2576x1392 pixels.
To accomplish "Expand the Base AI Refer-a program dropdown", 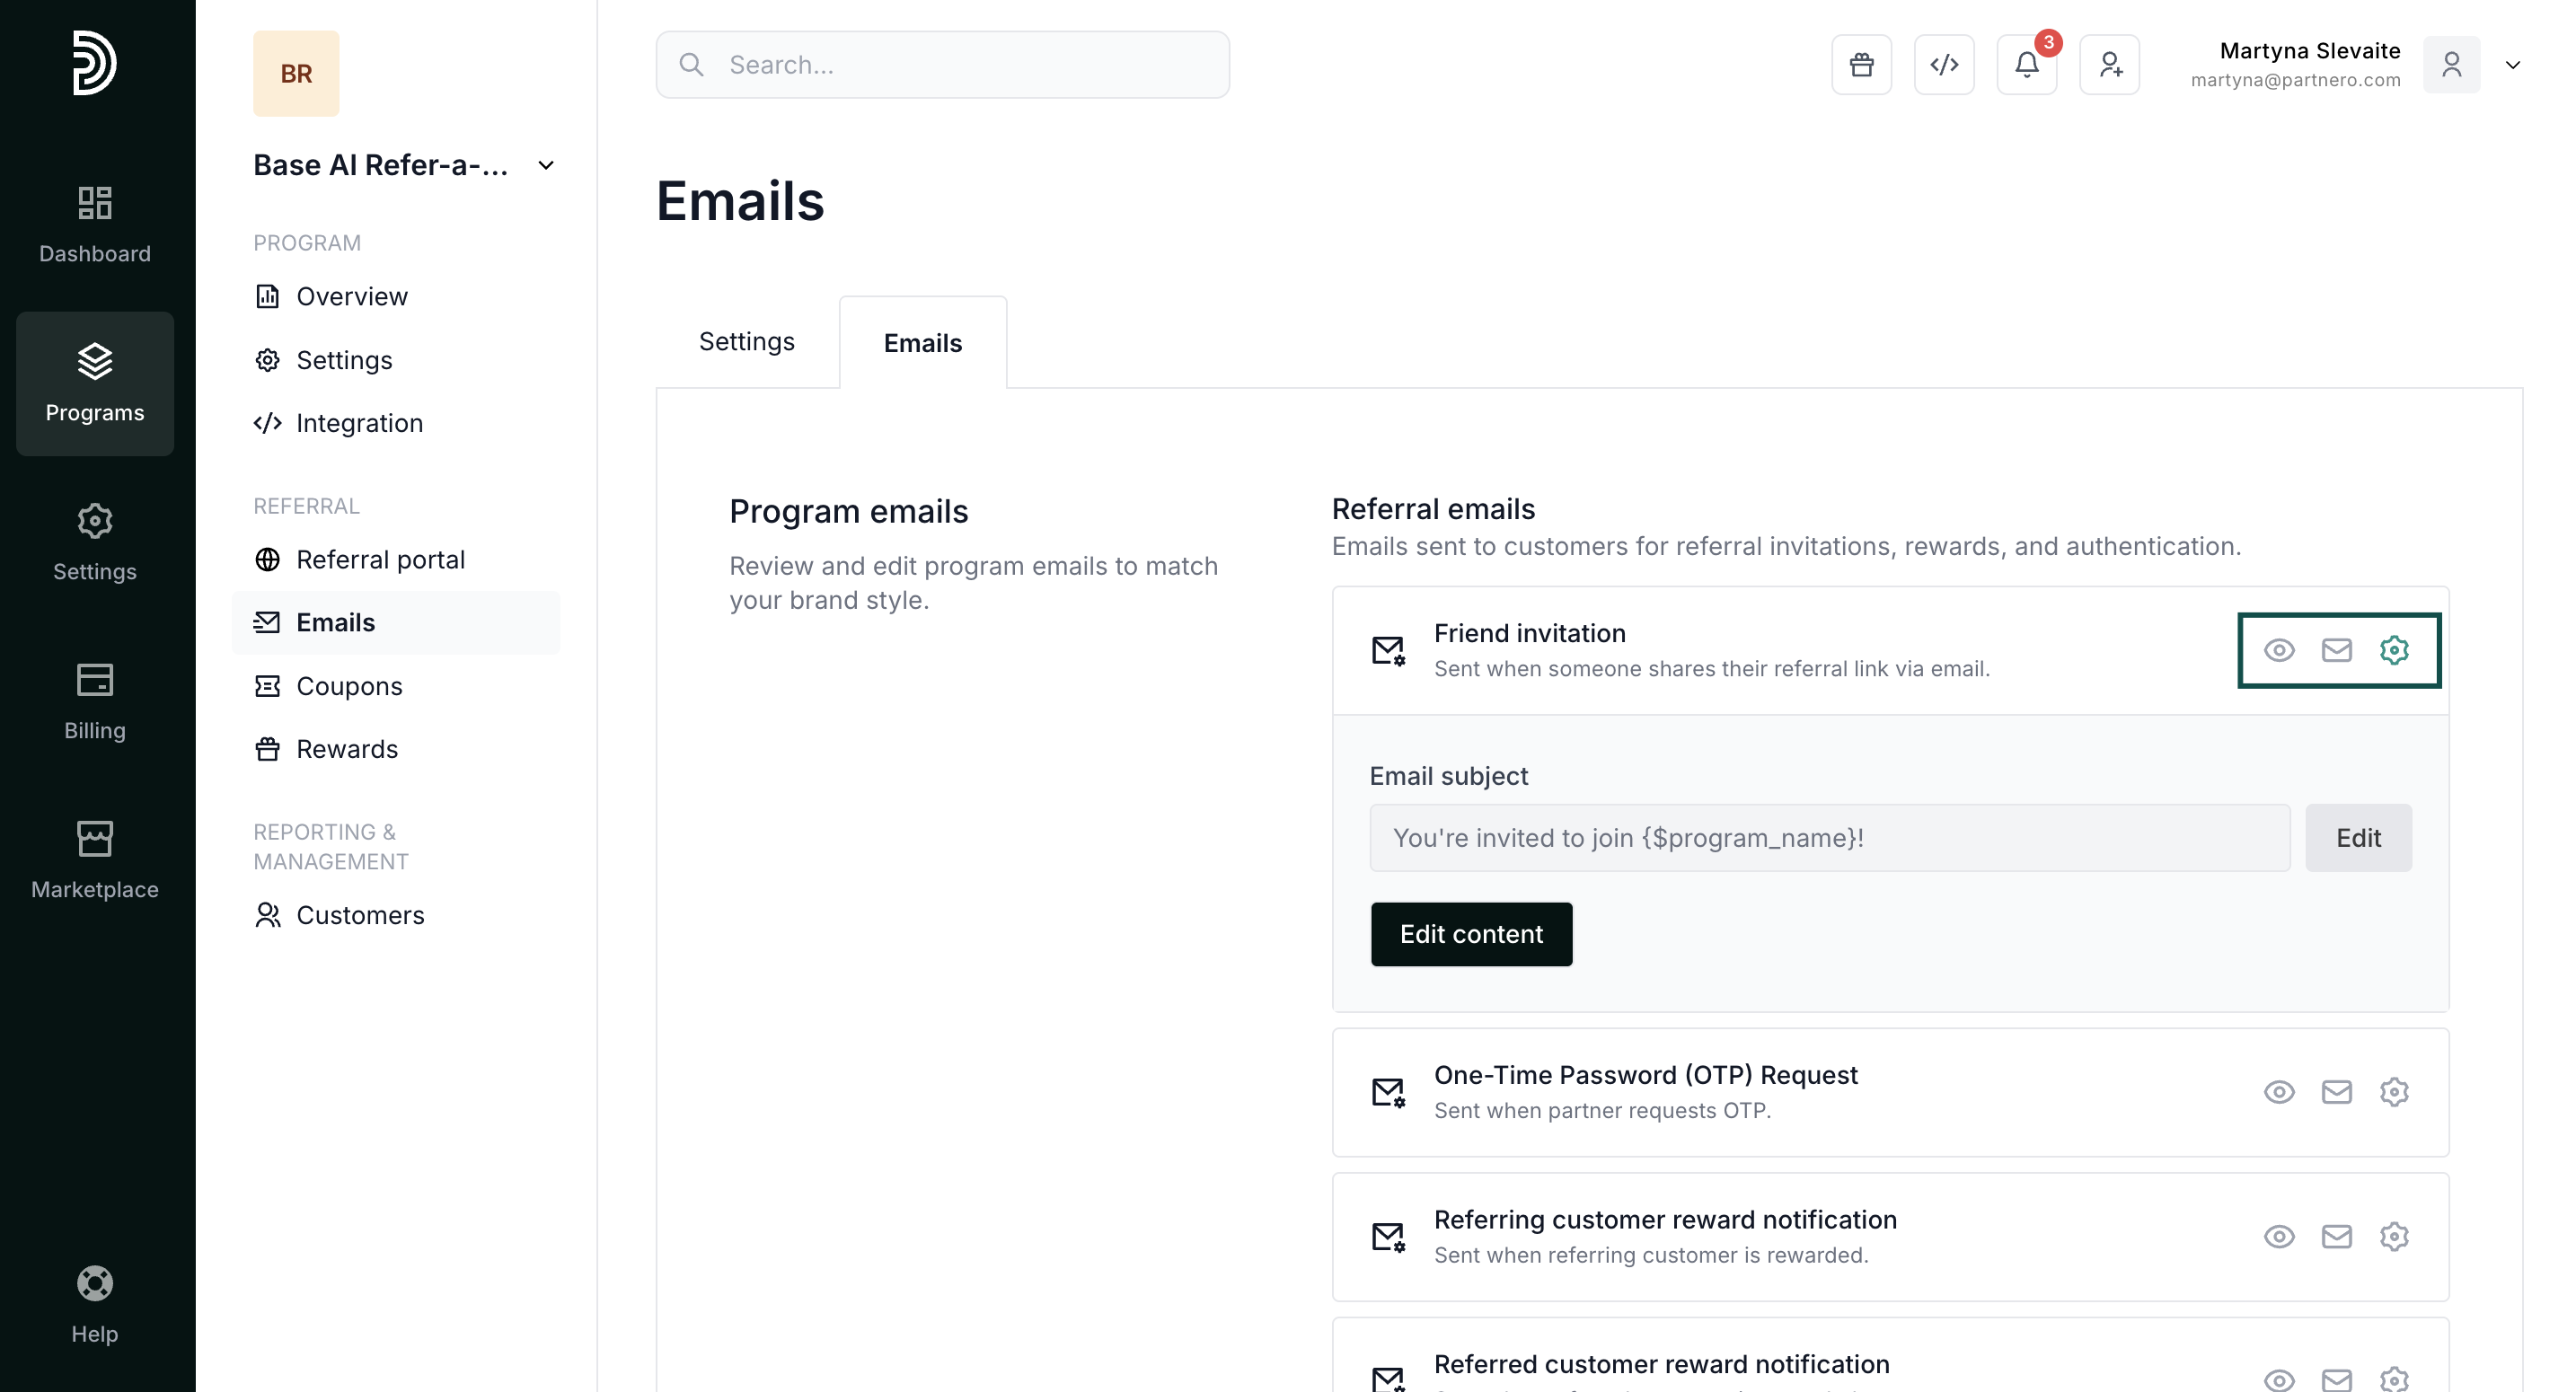I will pos(546,165).
